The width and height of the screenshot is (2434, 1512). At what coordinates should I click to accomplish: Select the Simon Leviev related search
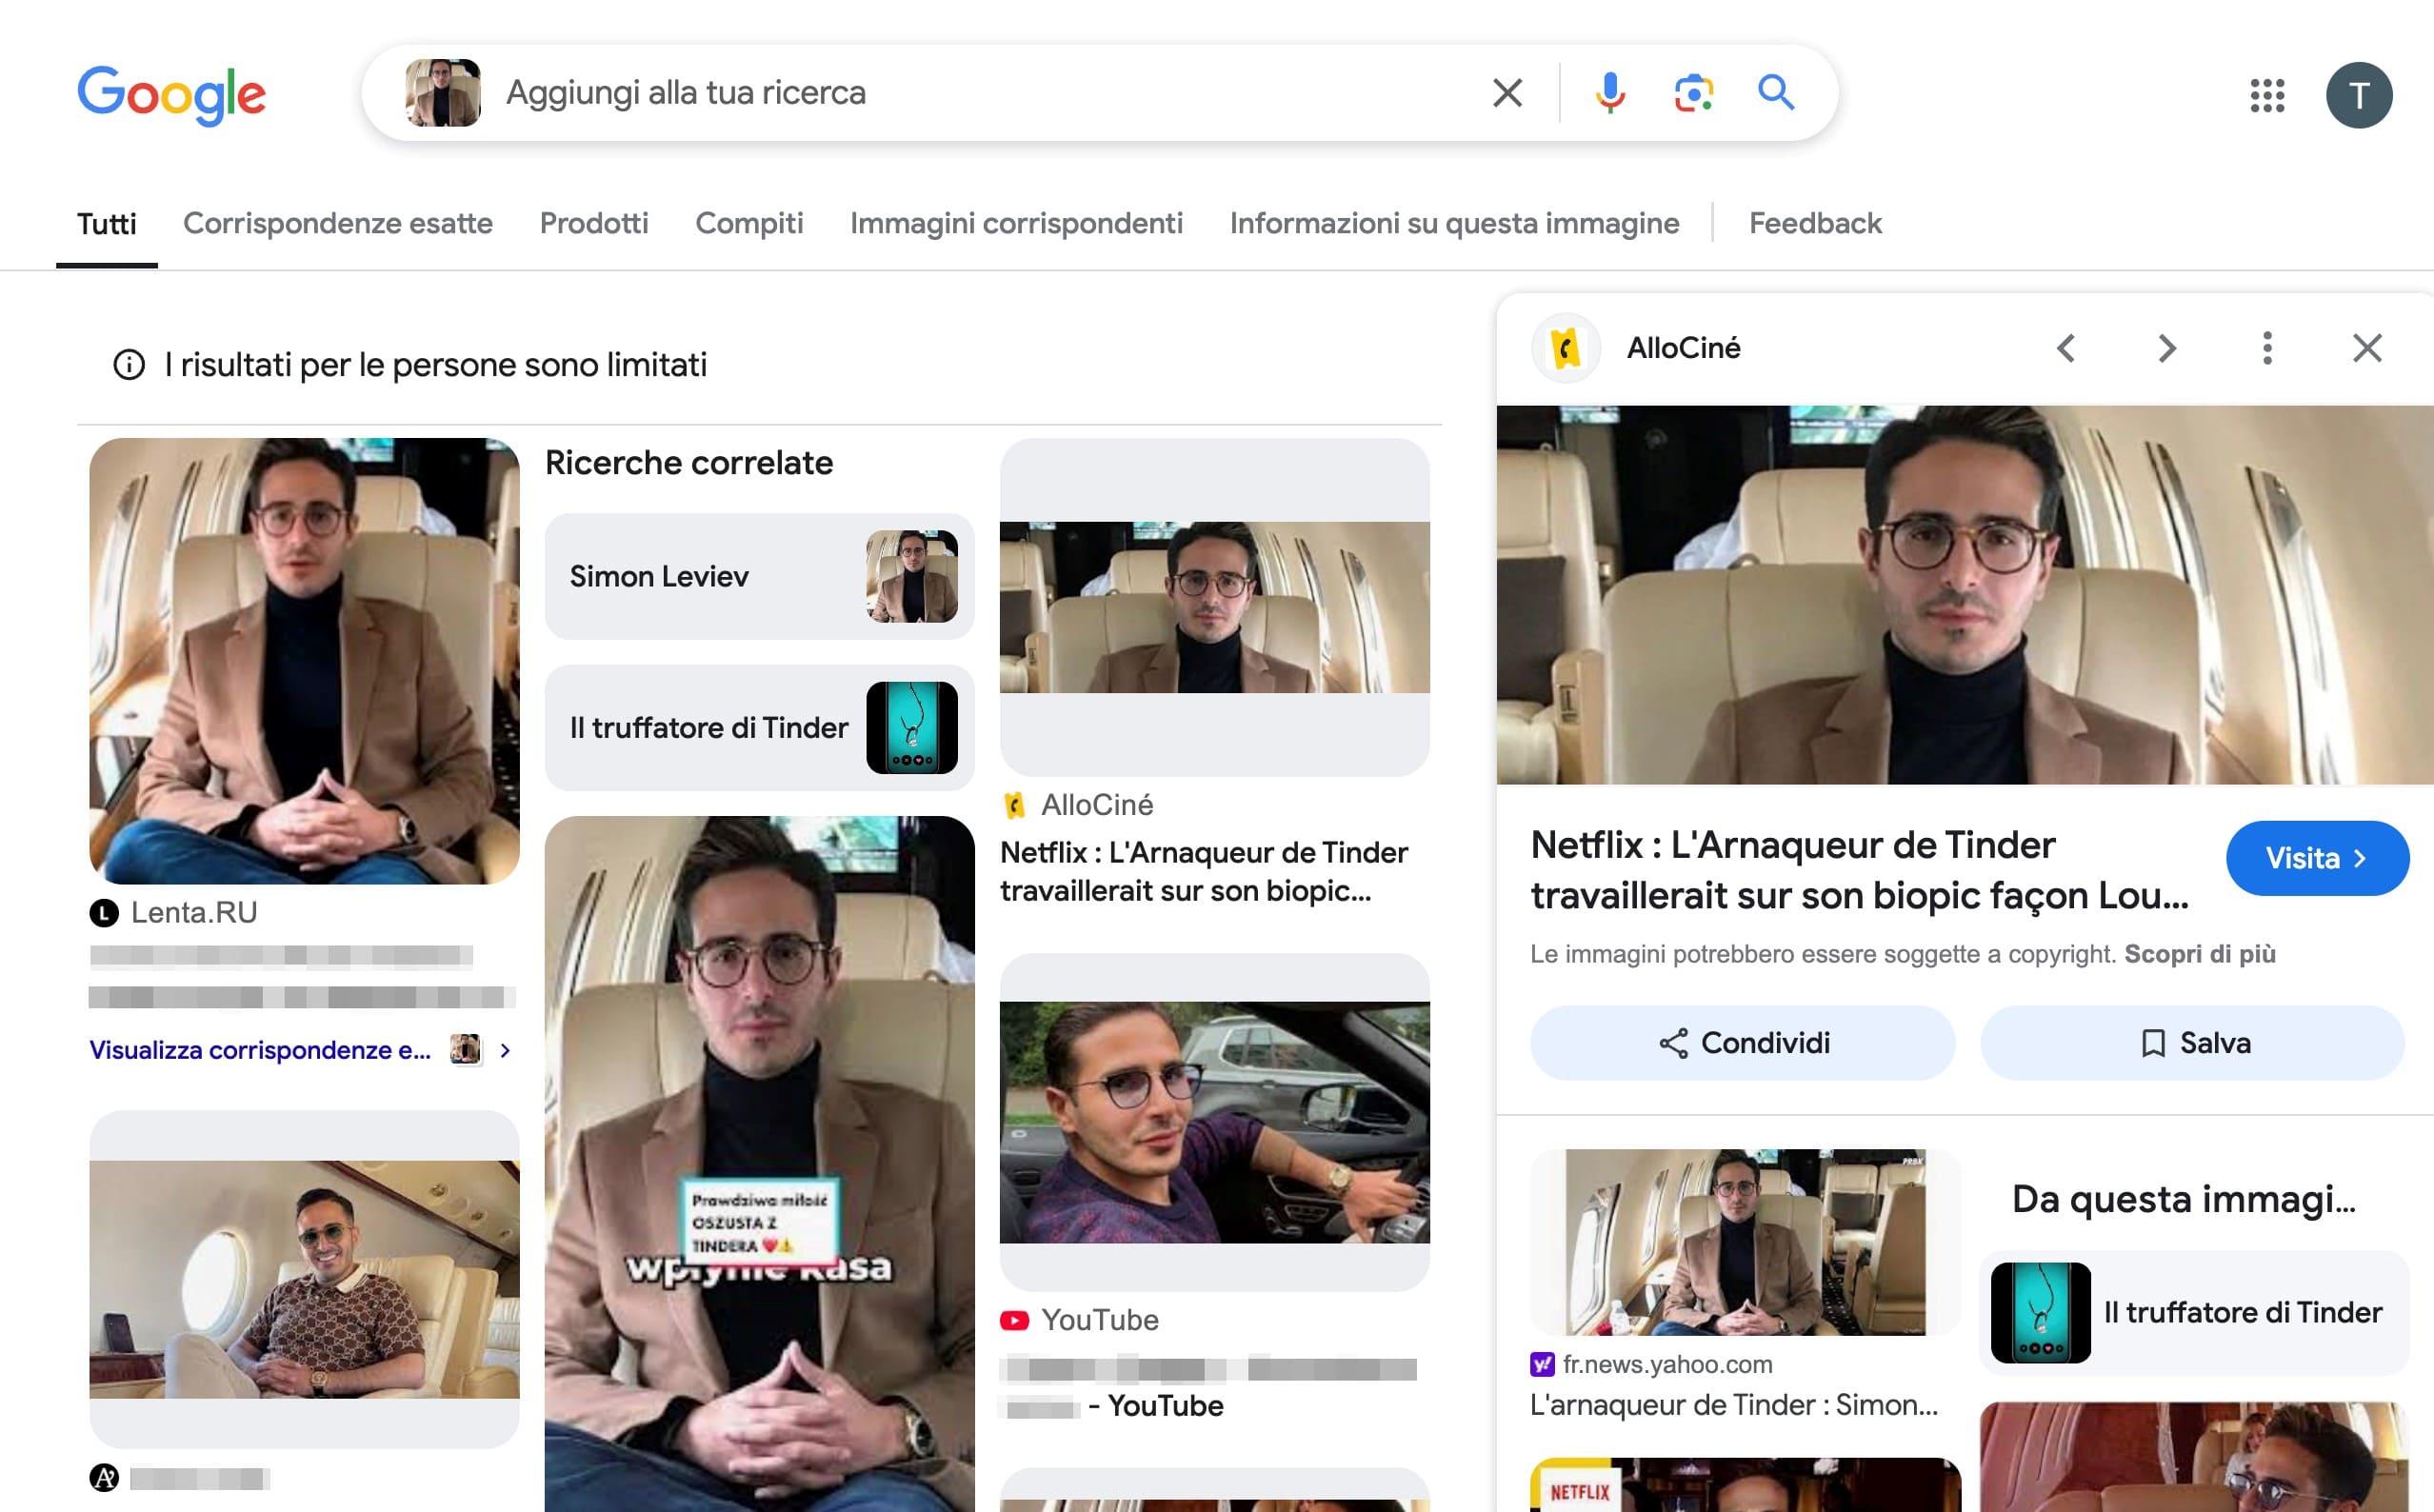click(759, 577)
